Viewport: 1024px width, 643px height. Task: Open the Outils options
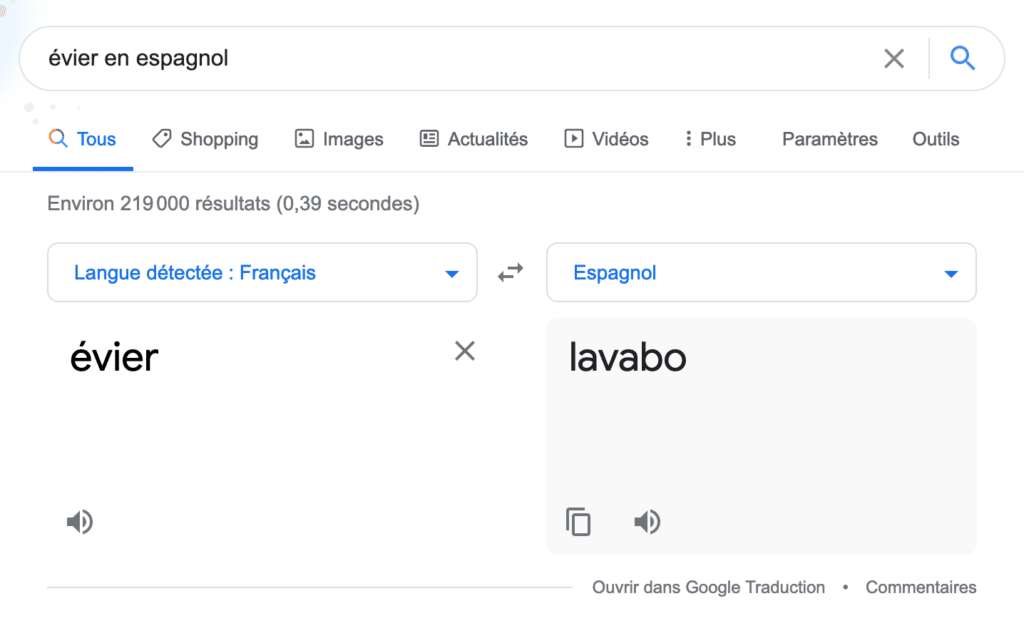click(935, 139)
